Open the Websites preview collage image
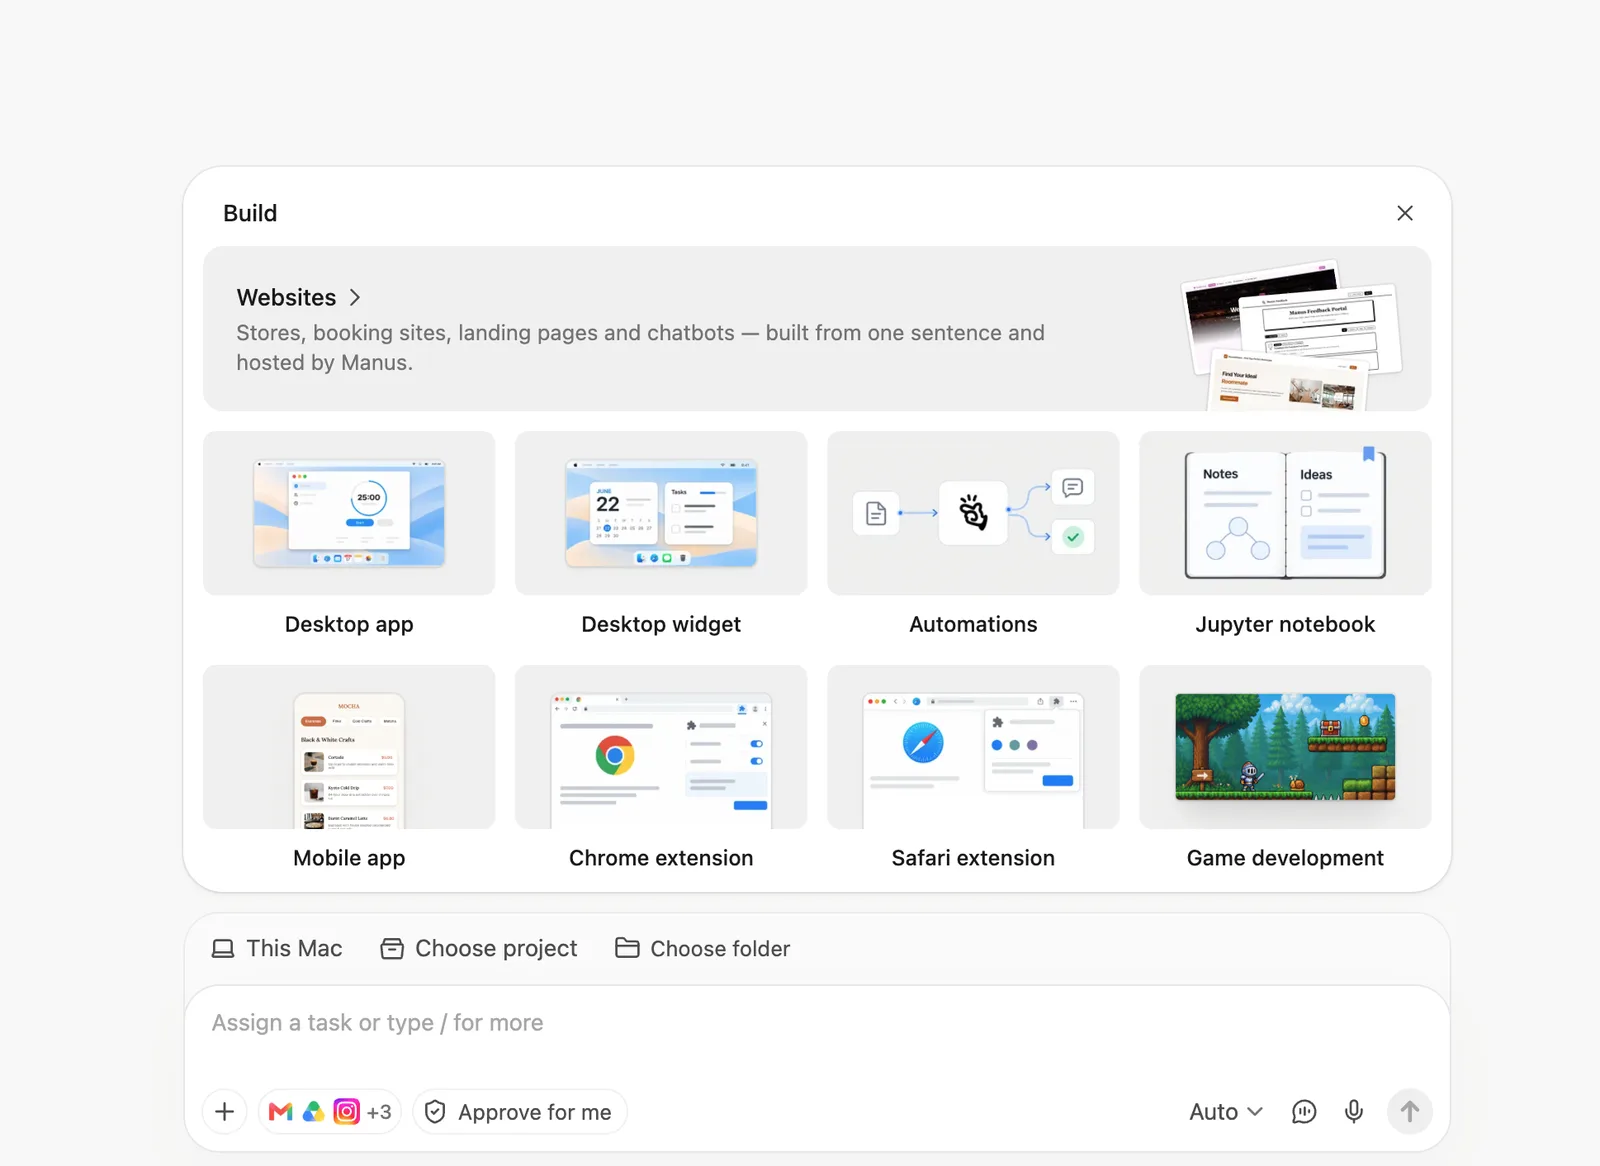Image resolution: width=1600 pixels, height=1166 pixels. 1290,335
